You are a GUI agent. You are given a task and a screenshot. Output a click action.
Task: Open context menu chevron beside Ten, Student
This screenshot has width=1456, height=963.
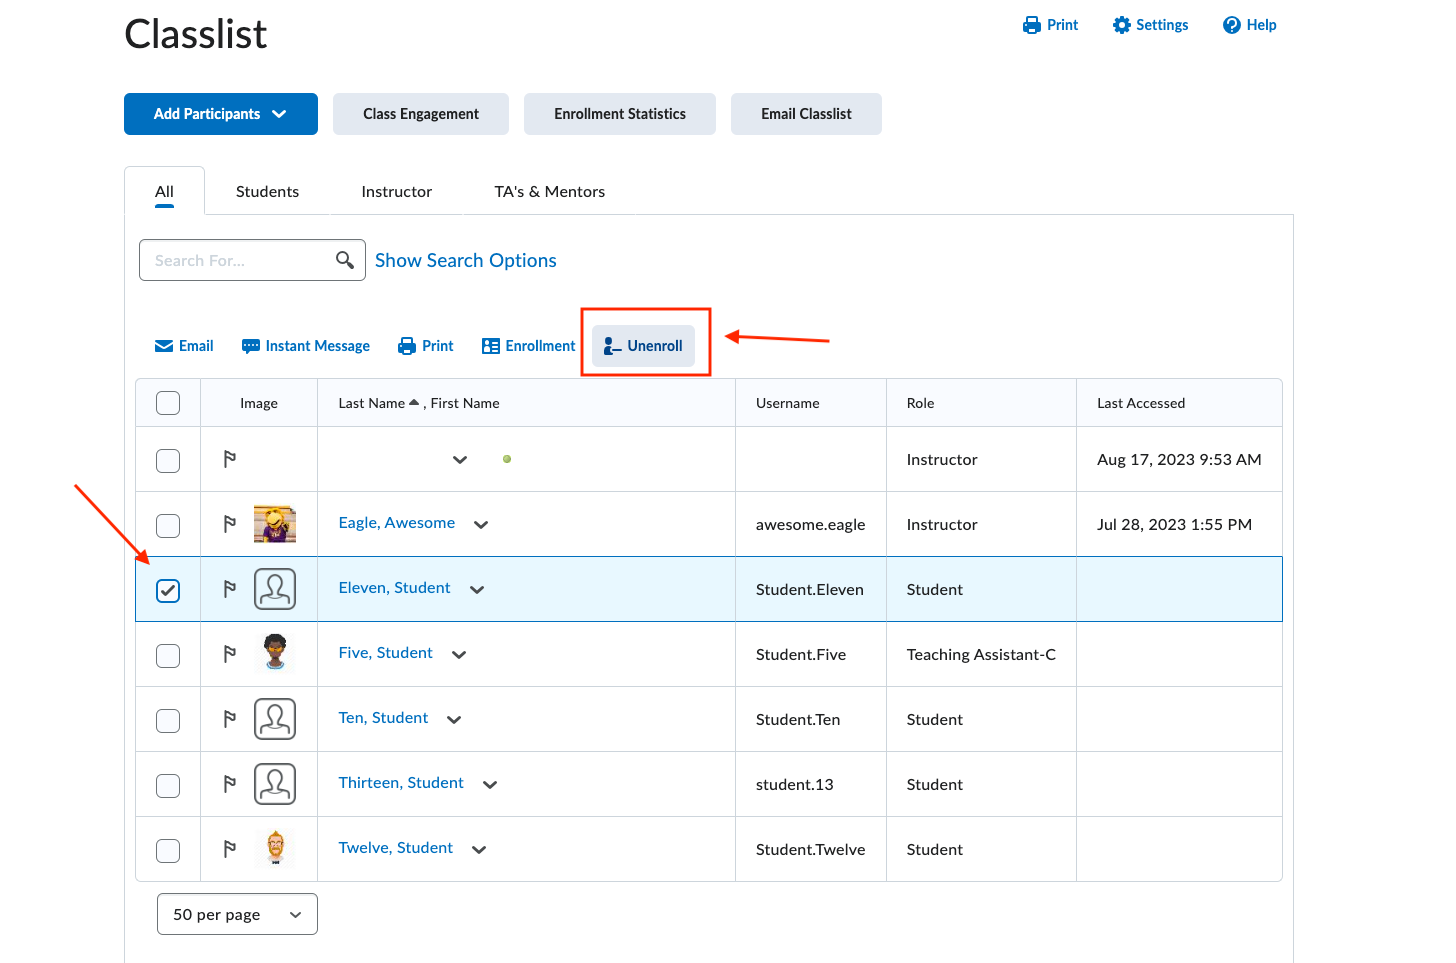click(454, 720)
